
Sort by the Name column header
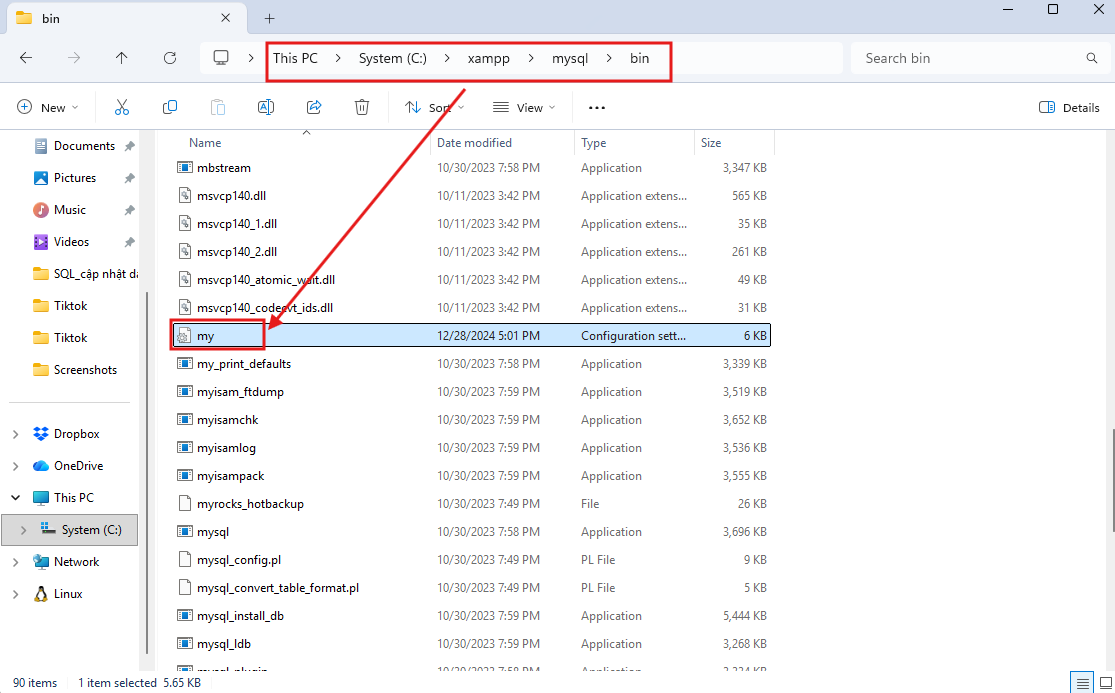[x=205, y=143]
